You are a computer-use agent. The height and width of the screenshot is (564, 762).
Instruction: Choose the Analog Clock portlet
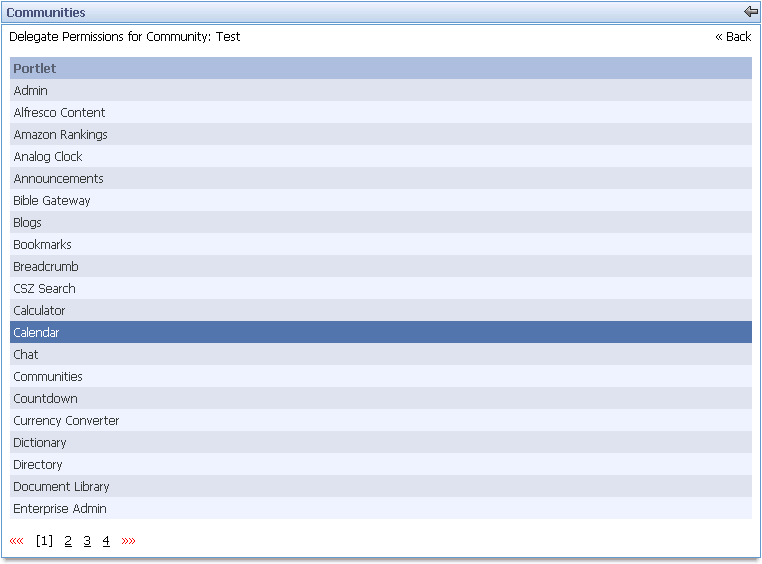[x=48, y=157]
